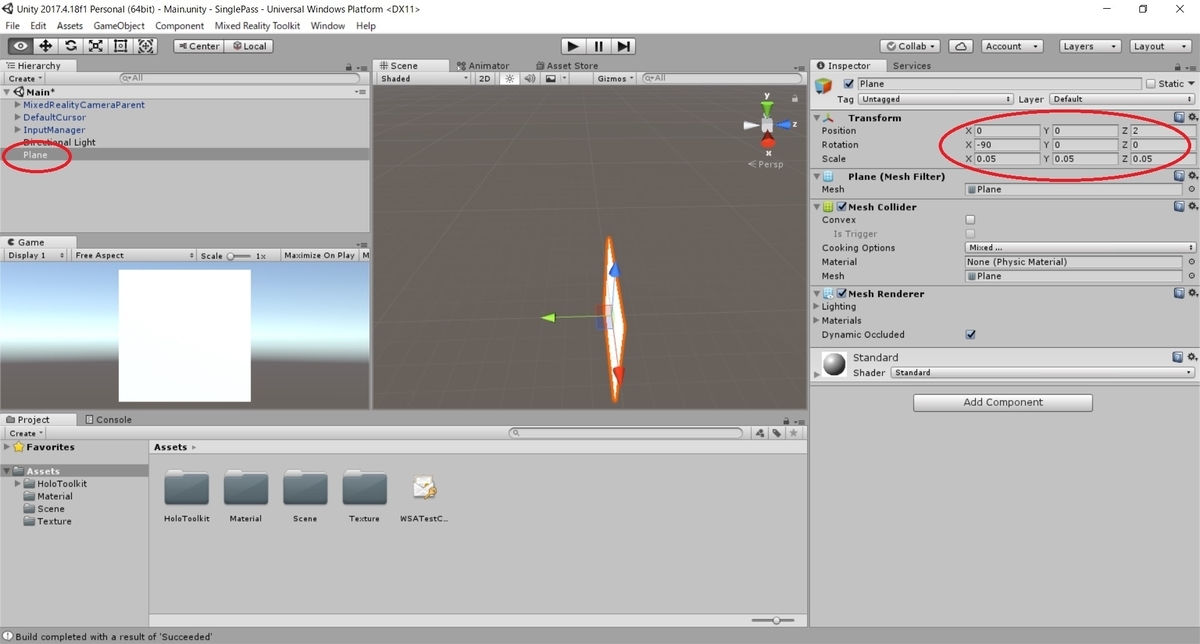Open scene effects image icon

point(550,78)
